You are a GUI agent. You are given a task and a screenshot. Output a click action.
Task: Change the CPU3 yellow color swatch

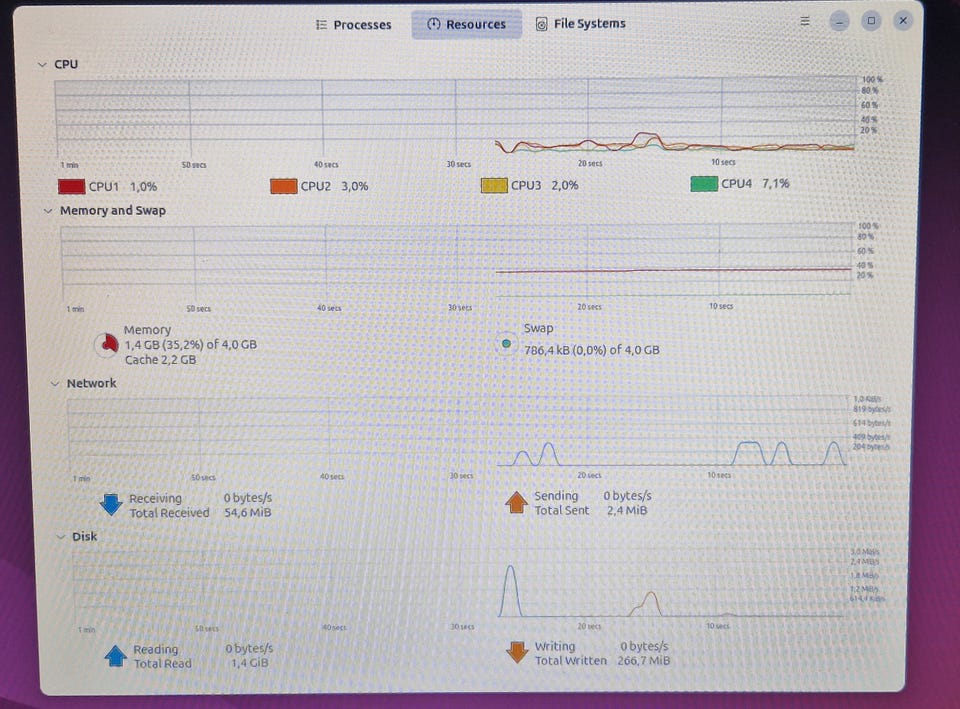[x=494, y=185]
